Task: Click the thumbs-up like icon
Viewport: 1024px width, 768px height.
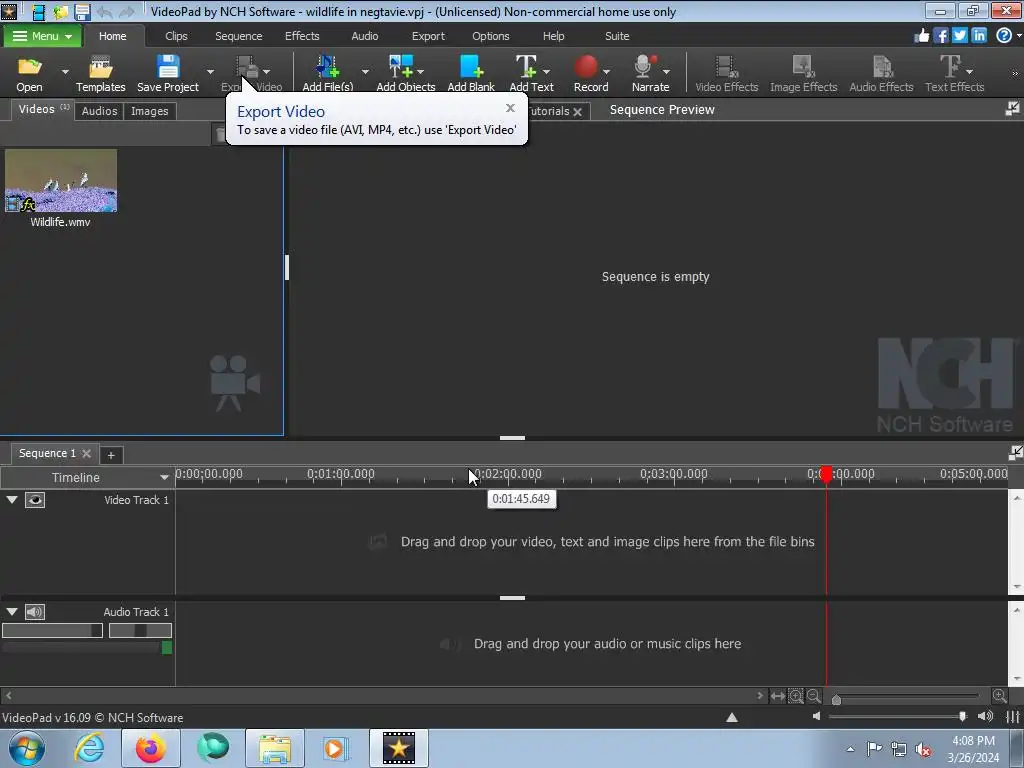Action: tap(921, 35)
